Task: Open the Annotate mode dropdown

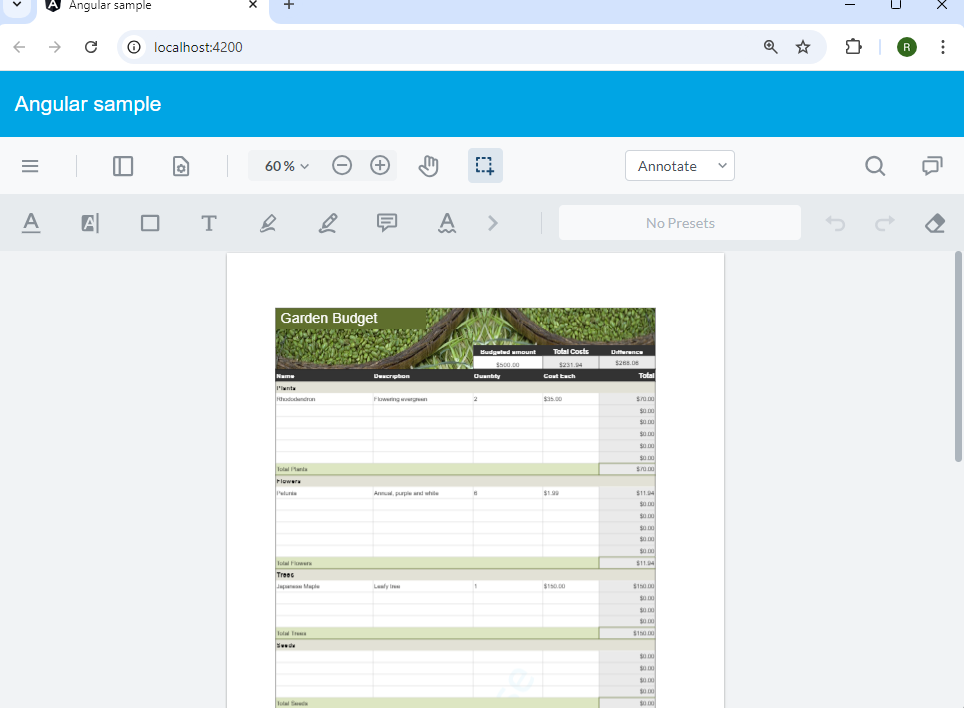Action: [x=680, y=165]
